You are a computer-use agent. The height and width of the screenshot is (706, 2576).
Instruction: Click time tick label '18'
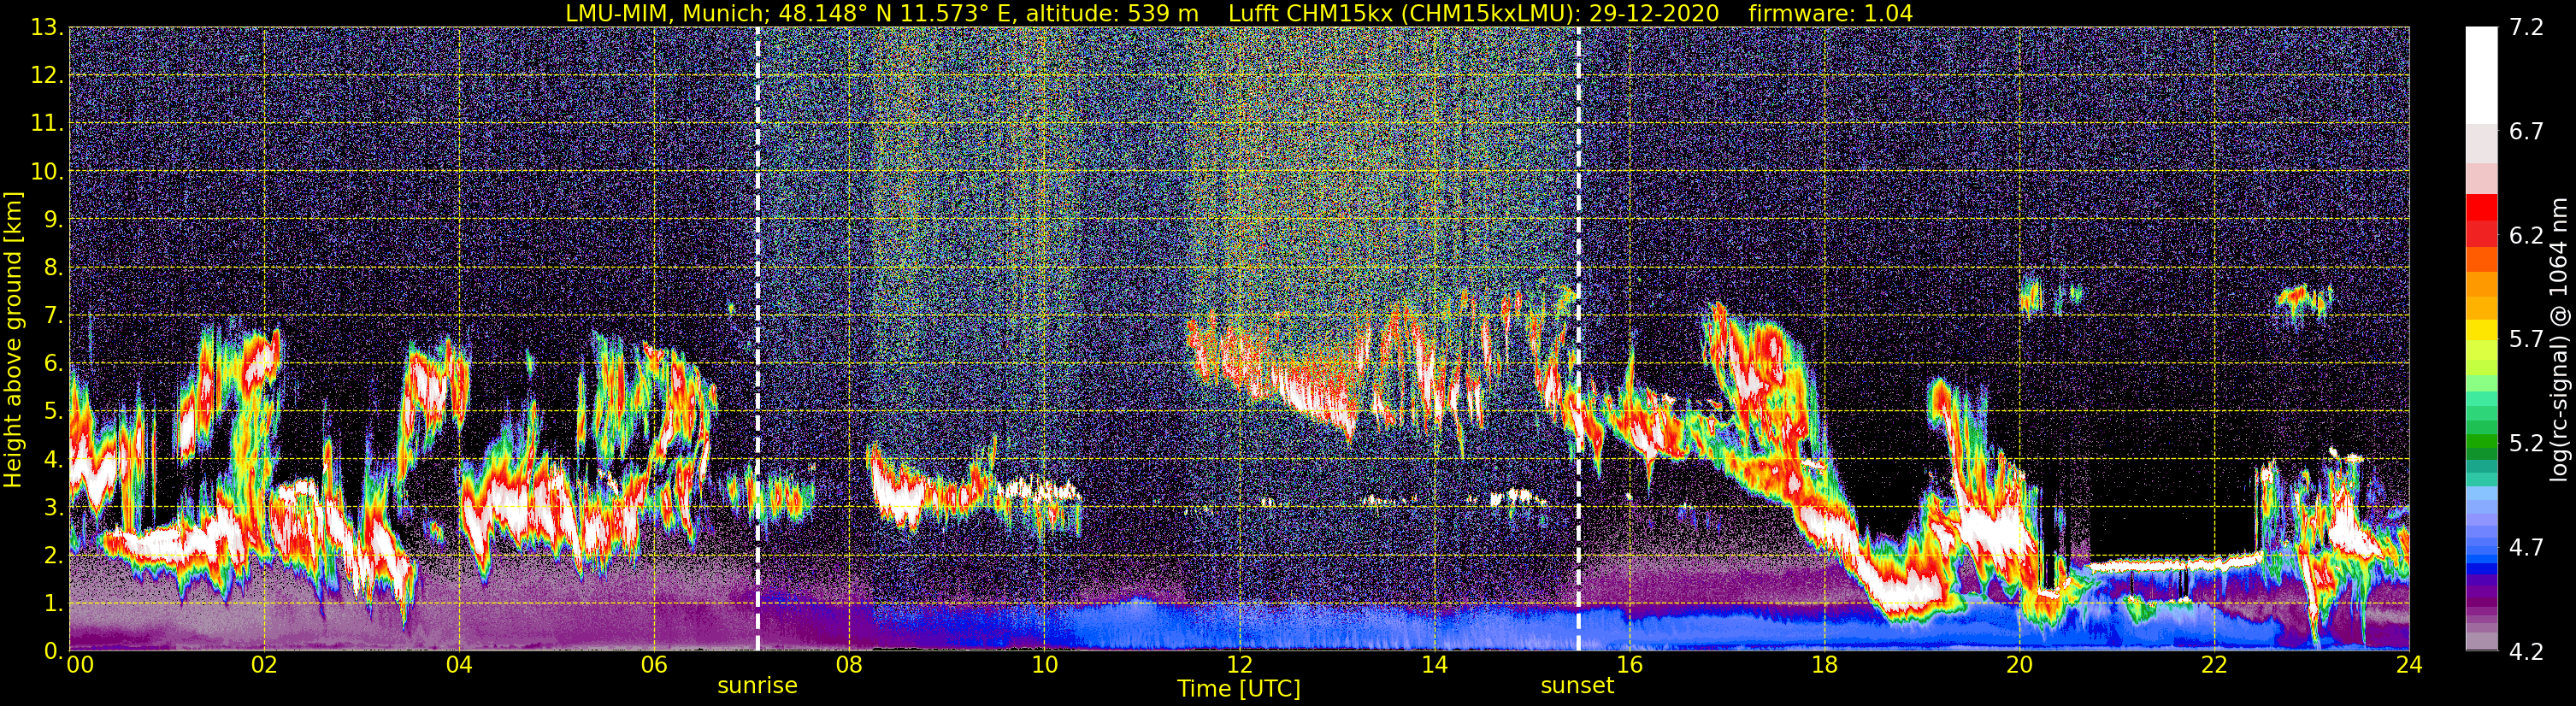(x=1824, y=665)
